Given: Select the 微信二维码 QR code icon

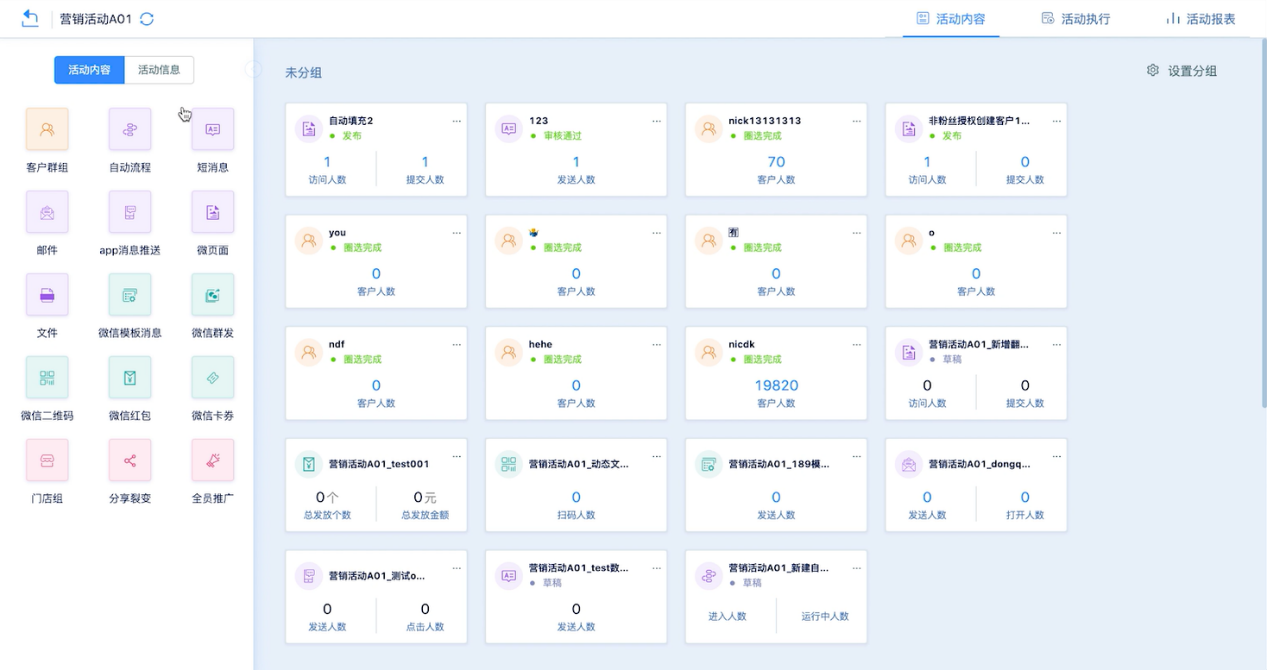Looking at the screenshot, I should [x=47, y=377].
